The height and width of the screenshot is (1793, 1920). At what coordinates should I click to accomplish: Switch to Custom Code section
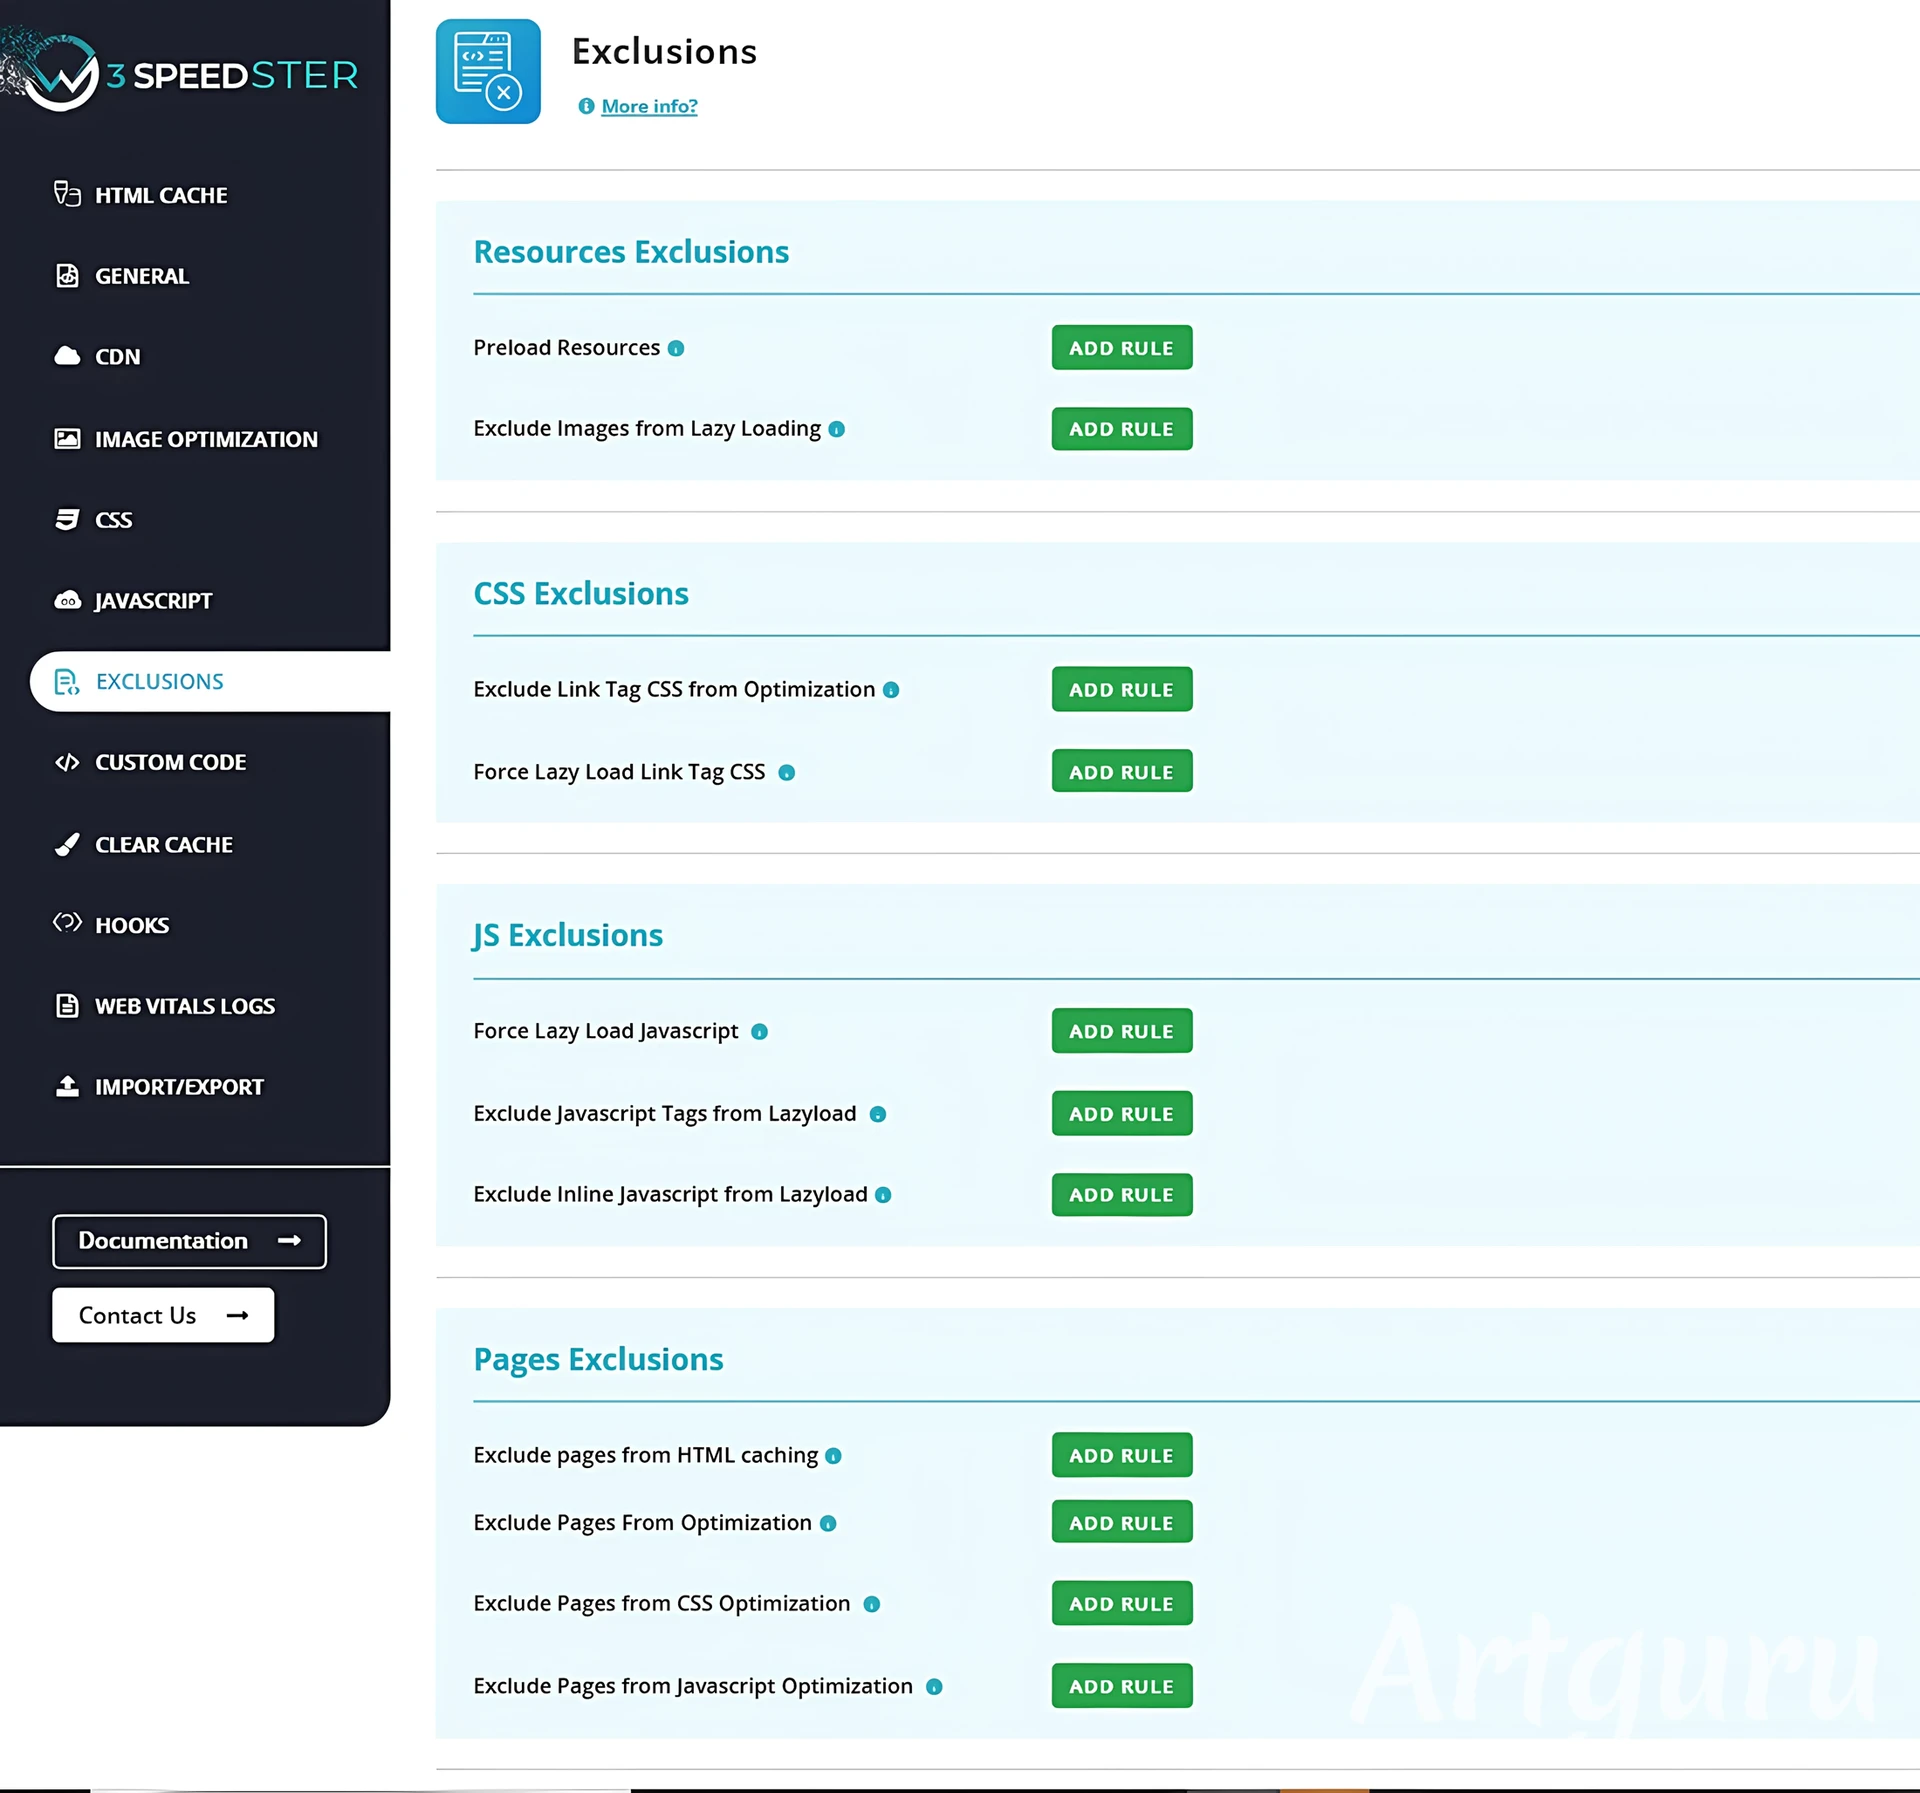(x=170, y=762)
